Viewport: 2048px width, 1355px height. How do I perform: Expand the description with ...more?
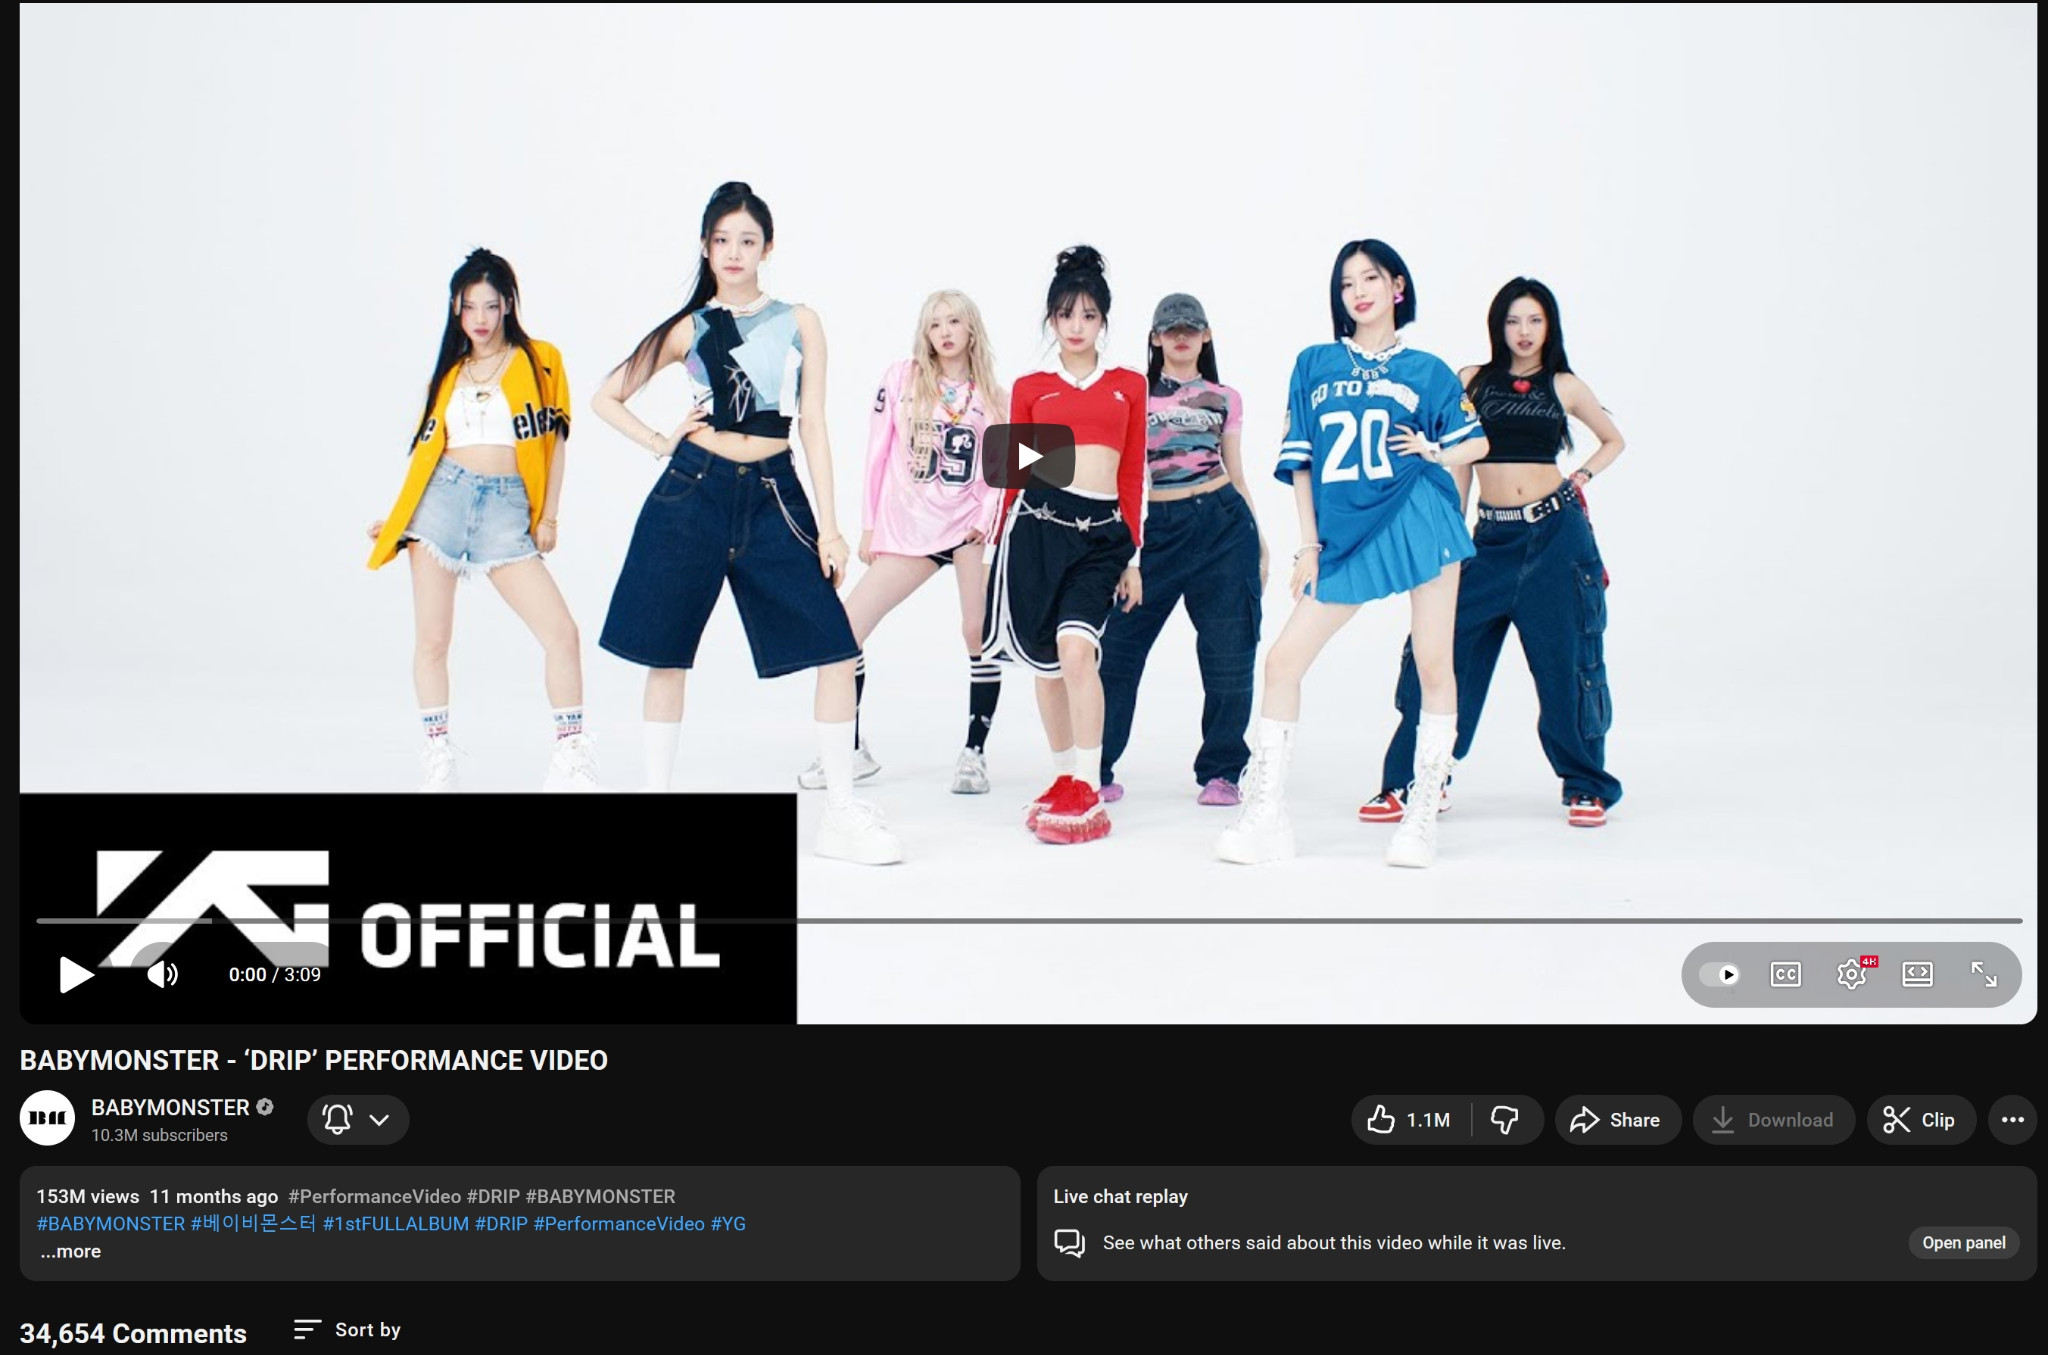click(x=71, y=1251)
